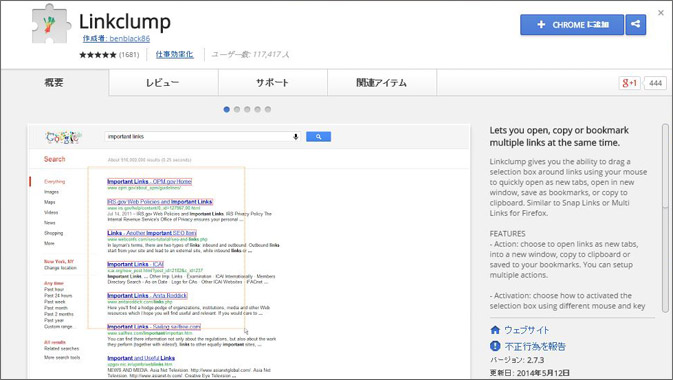Click the update date 2014年5月12日
The width and height of the screenshot is (673, 380).
click(530, 373)
